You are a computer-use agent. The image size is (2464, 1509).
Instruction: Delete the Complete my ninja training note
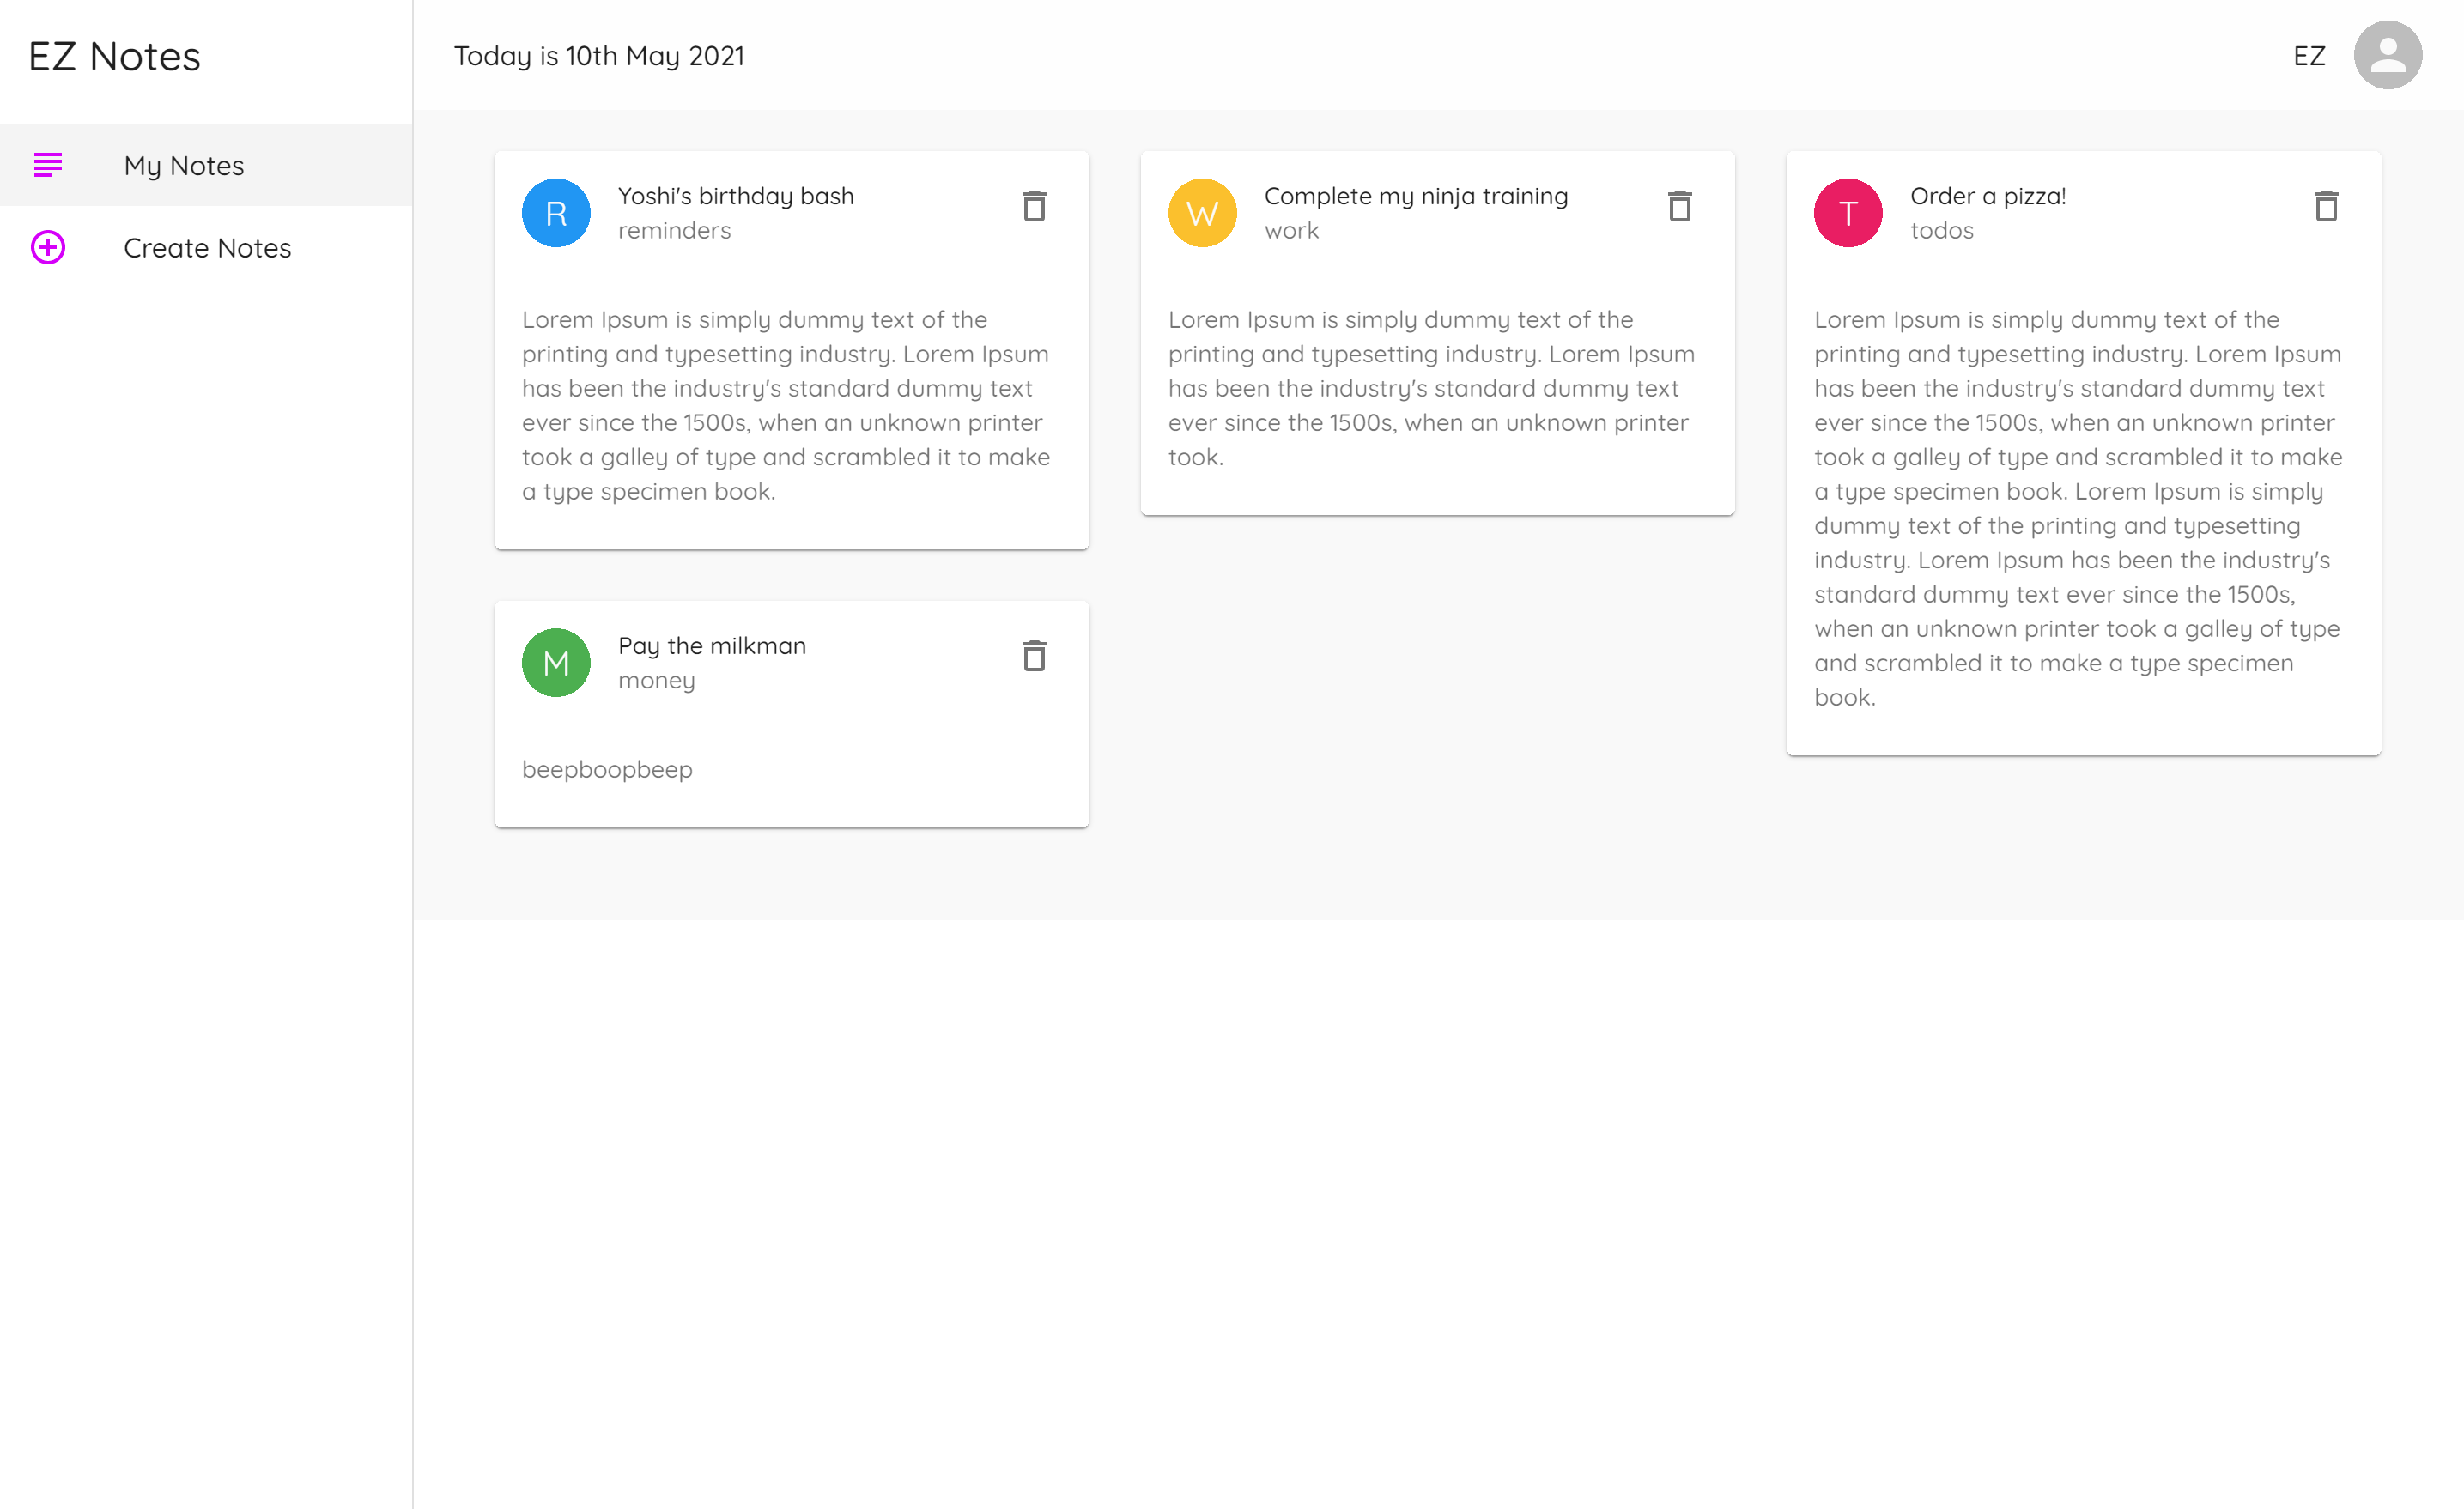click(x=1681, y=206)
